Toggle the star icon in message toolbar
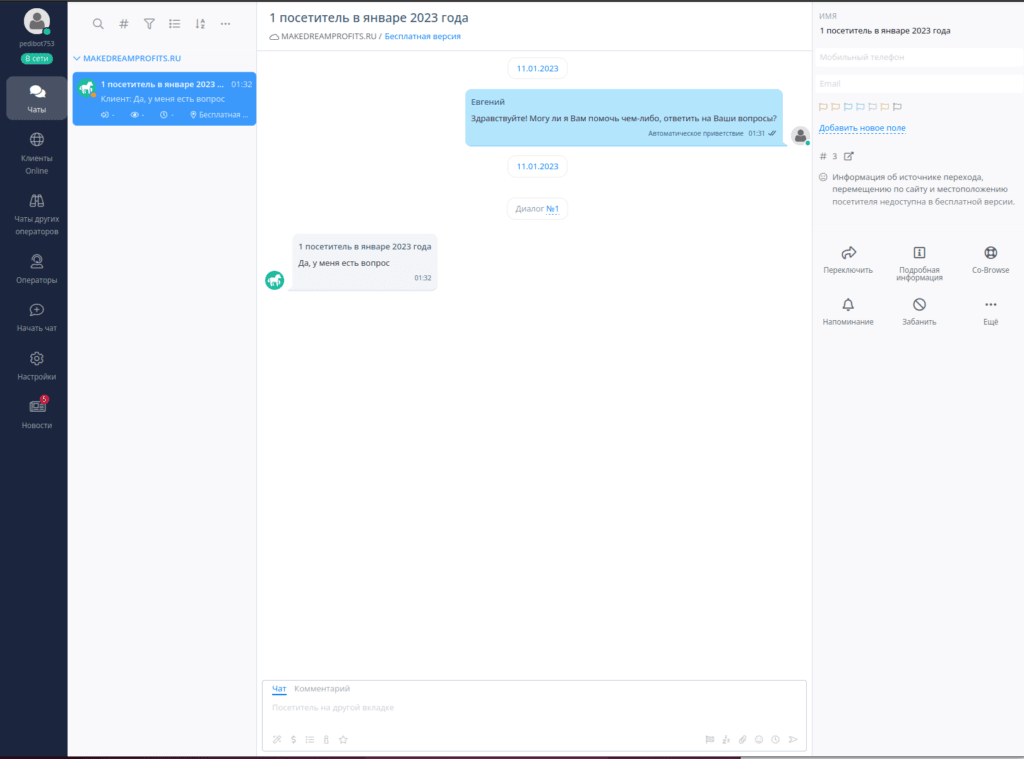Image resolution: width=1024 pixels, height=759 pixels. (343, 740)
